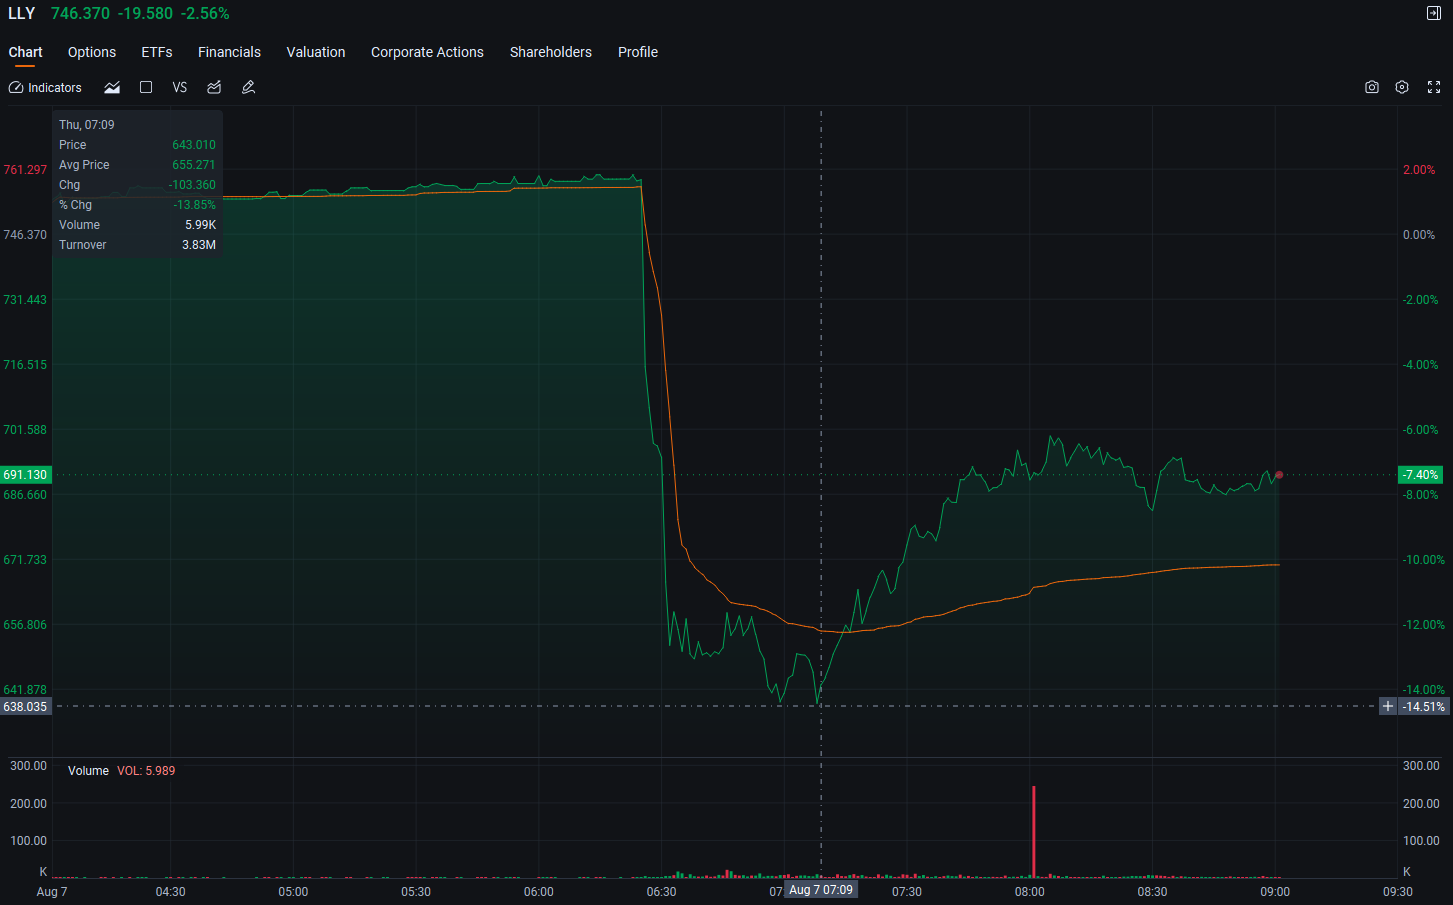Click the tall red volume bar at 08:00
Screen dimensions: 1453x905
coord(1034,832)
